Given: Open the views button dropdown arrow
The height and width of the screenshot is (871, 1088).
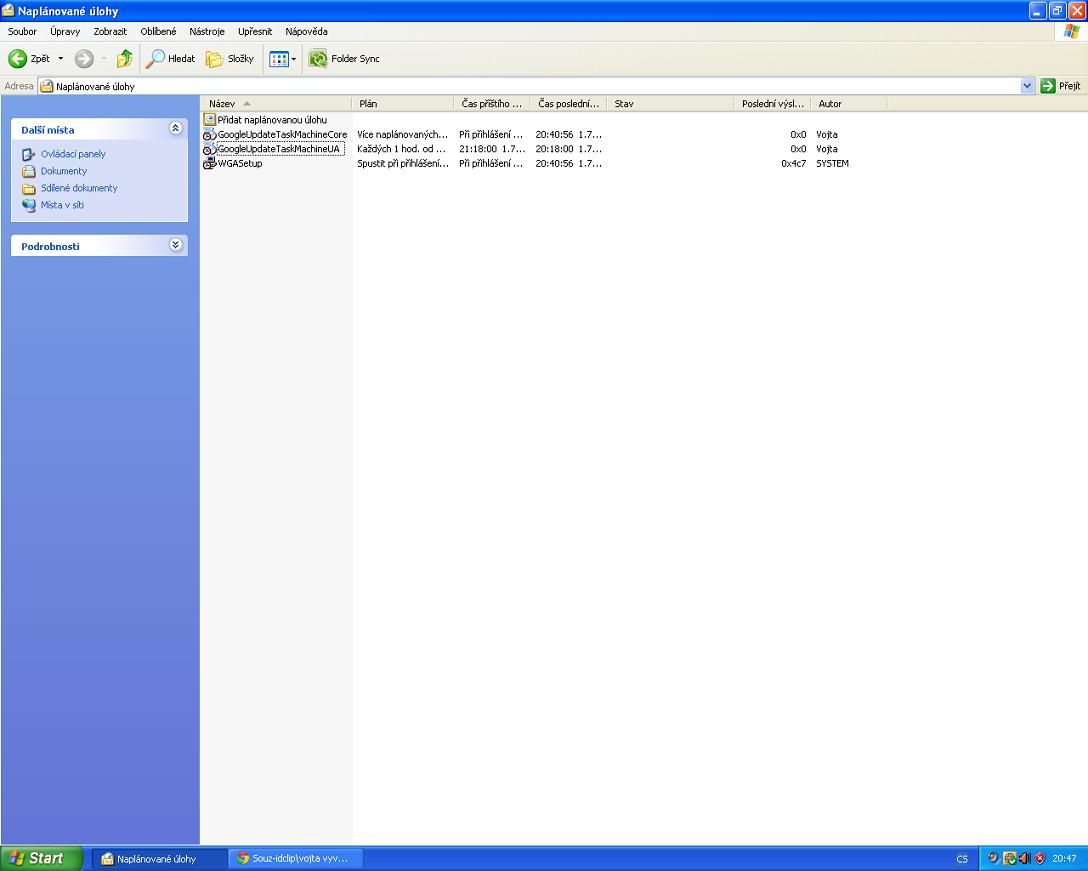Looking at the screenshot, I should (294, 59).
